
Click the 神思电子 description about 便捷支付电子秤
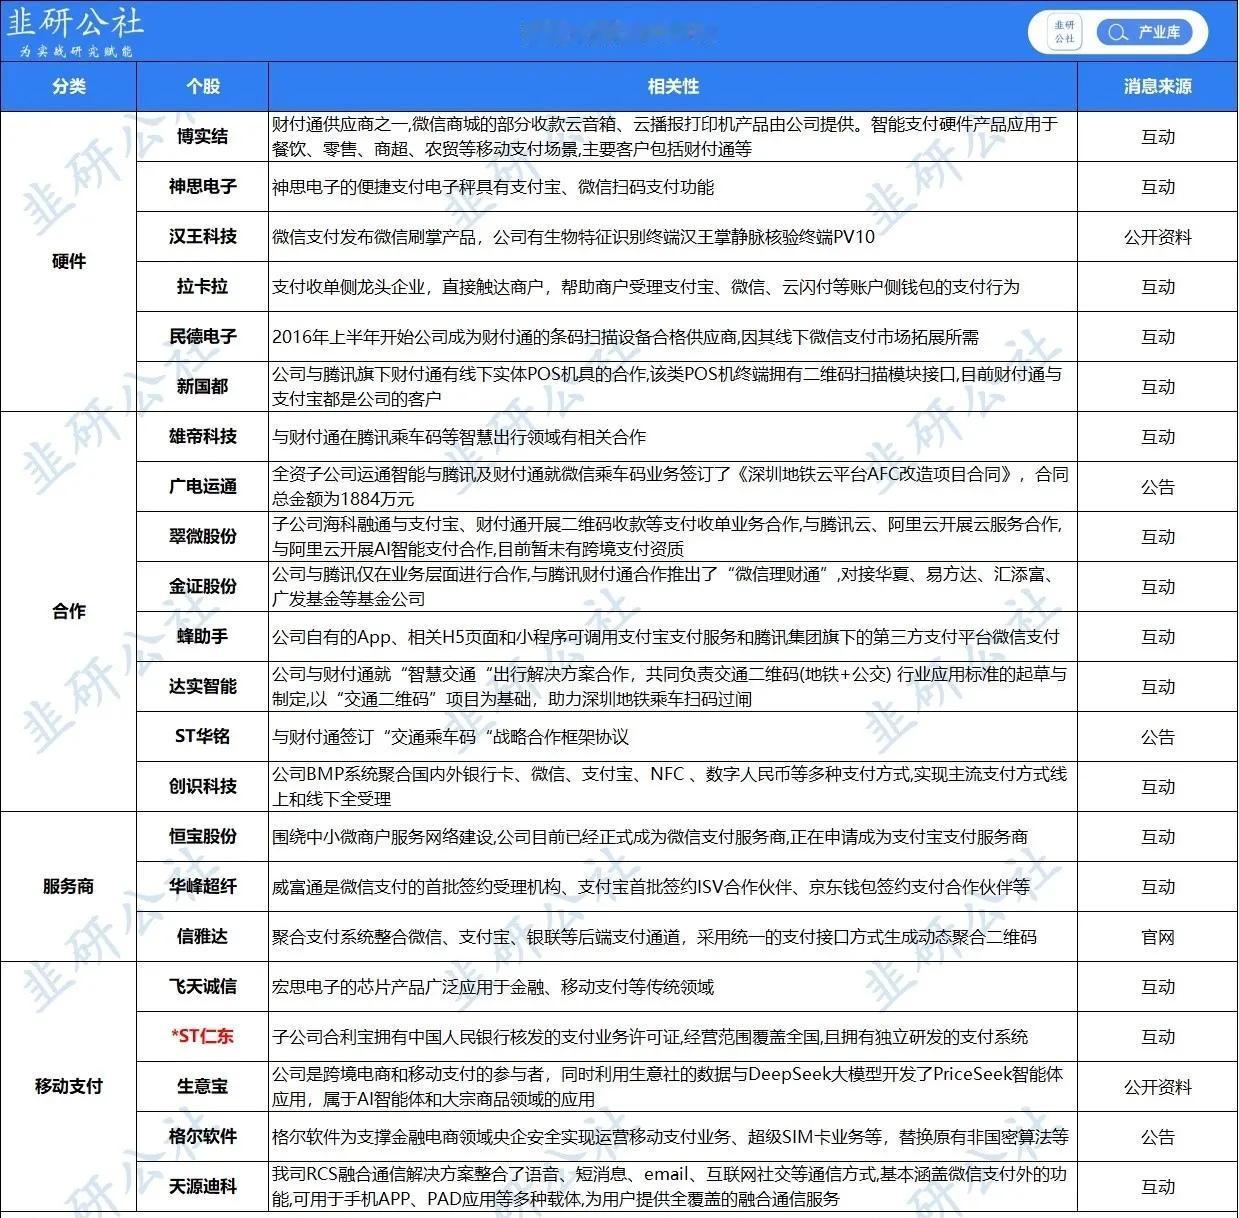click(x=493, y=187)
